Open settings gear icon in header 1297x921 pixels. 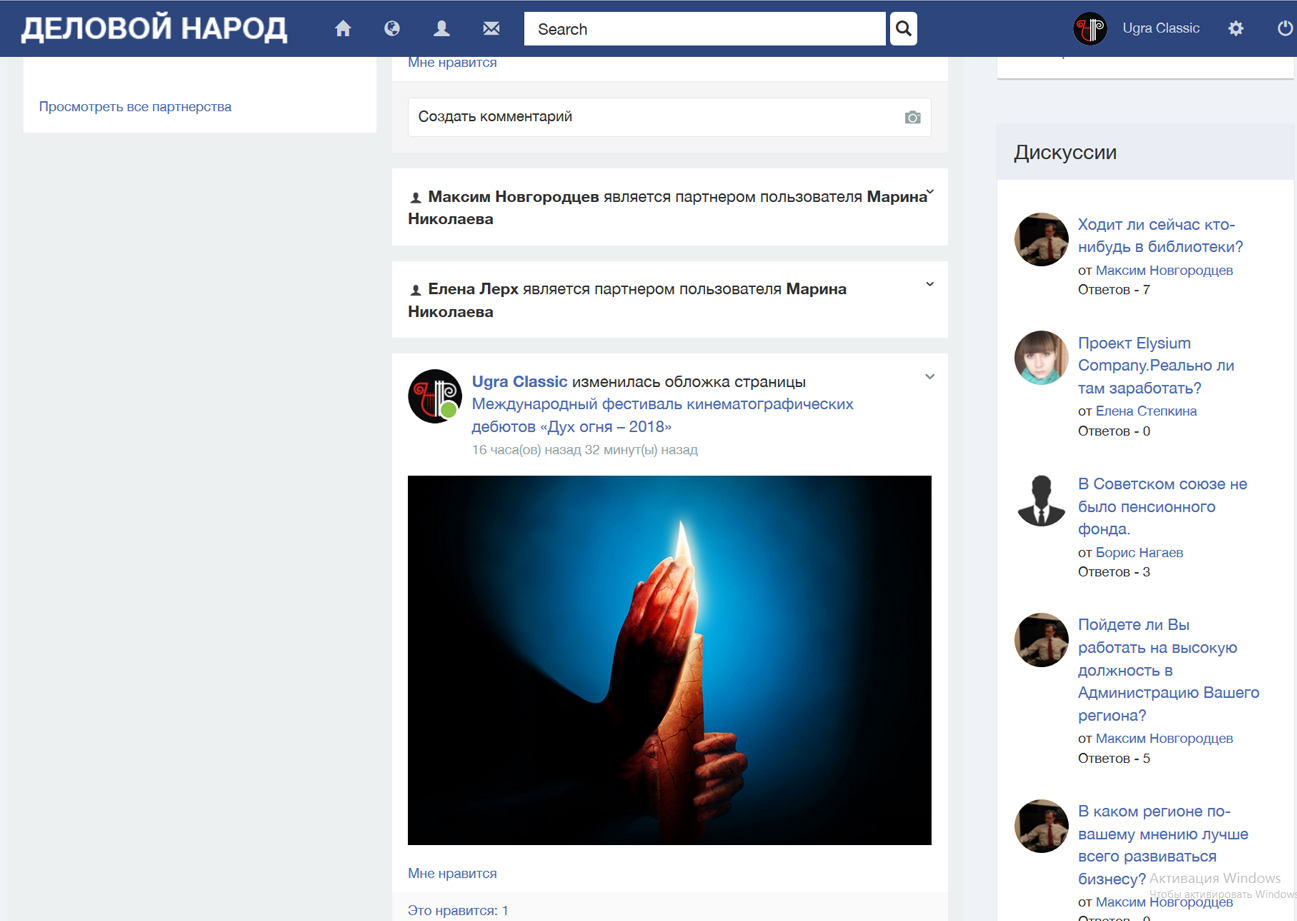coord(1236,29)
